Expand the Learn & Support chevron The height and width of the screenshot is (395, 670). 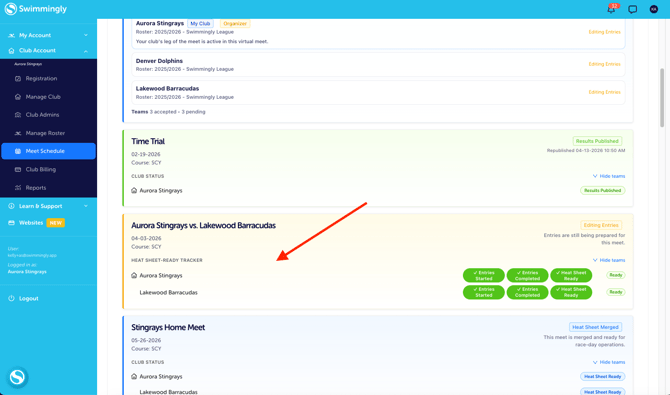[x=86, y=206]
